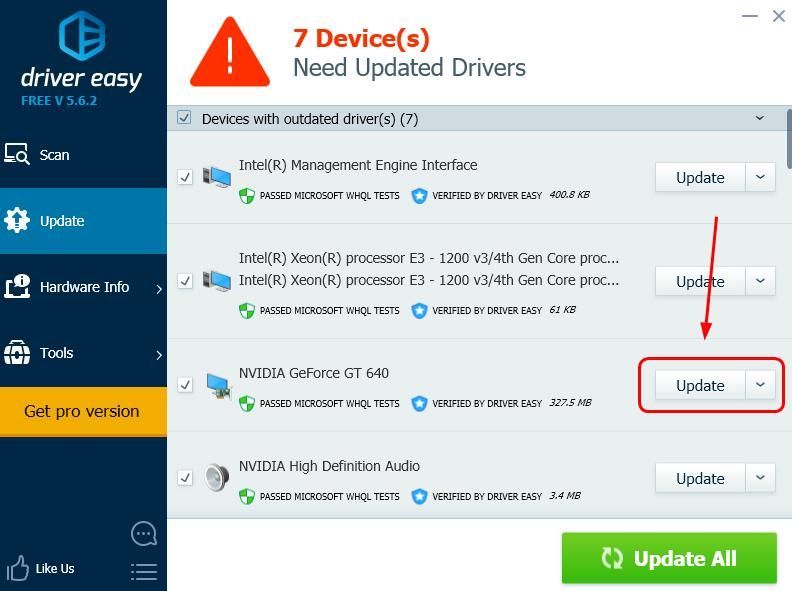Screen dimensions: 792x591
Task: Open dropdown arrow beside Intel Xeon processor Update
Action: click(x=760, y=281)
